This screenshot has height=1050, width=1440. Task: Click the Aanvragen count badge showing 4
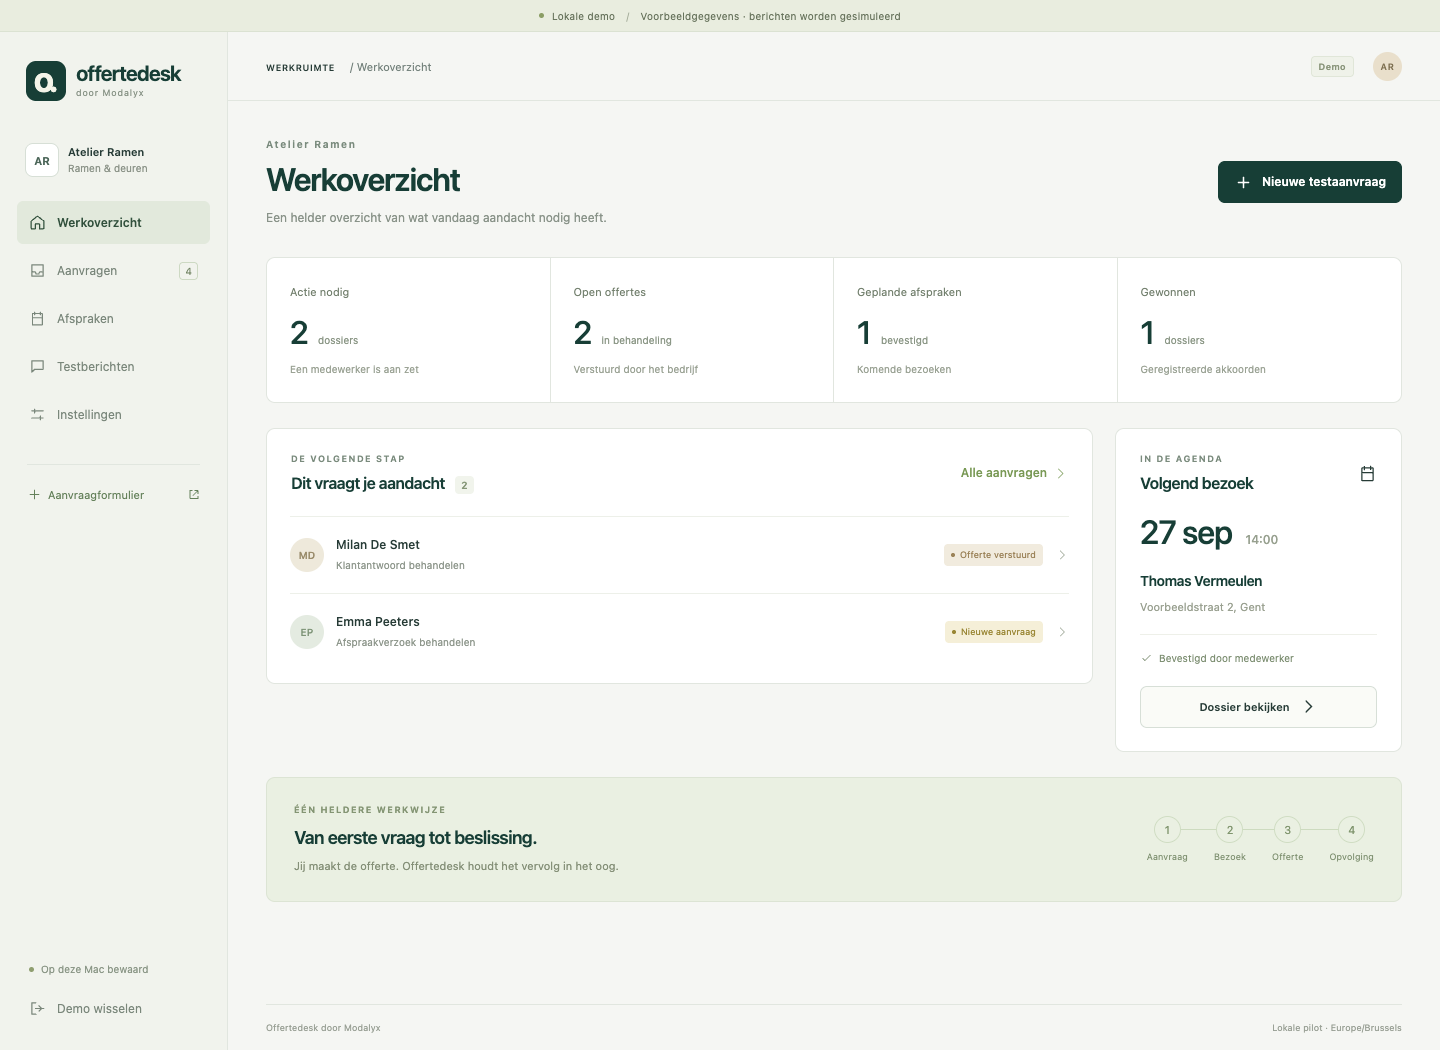click(188, 271)
